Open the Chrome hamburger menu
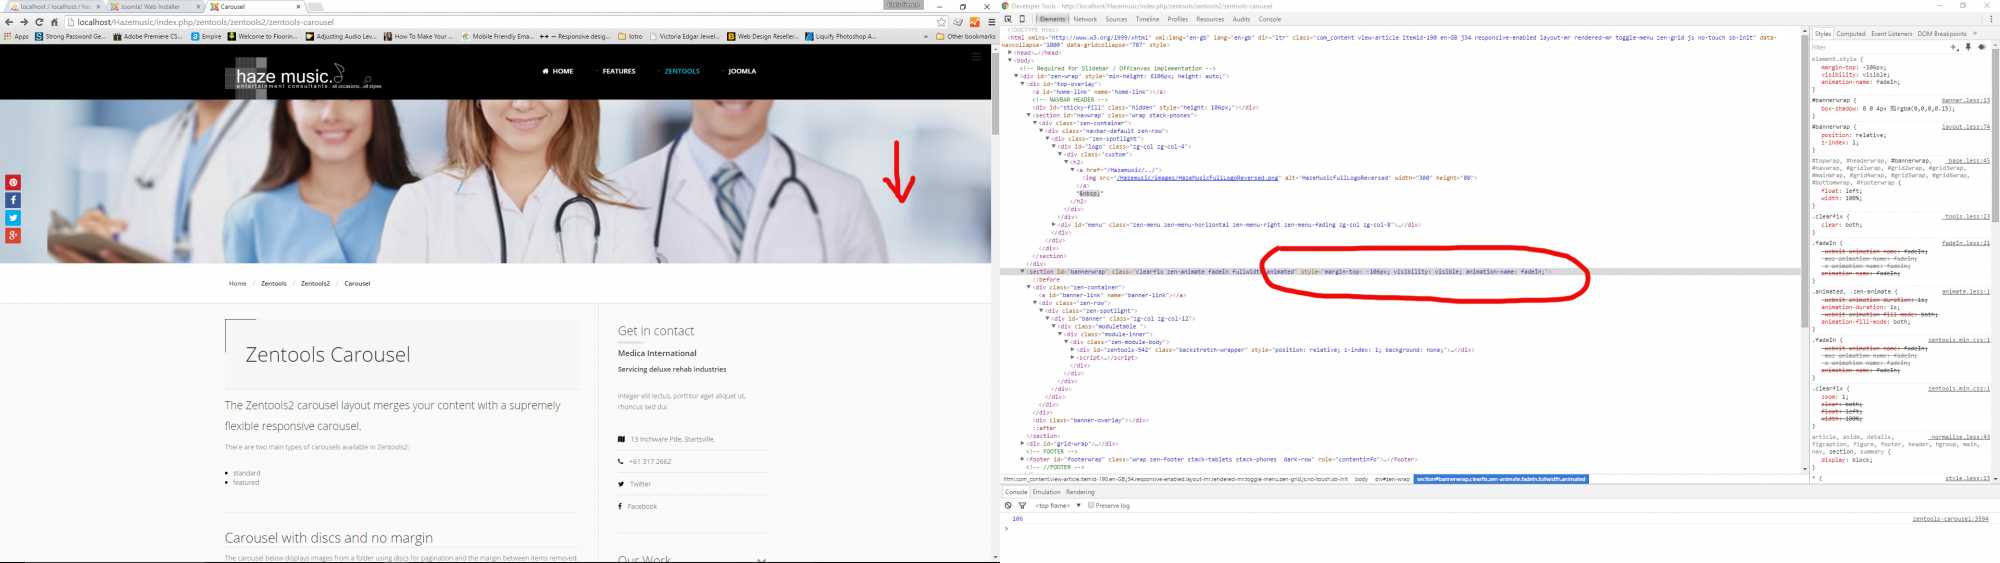The width and height of the screenshot is (2000, 563). (991, 22)
